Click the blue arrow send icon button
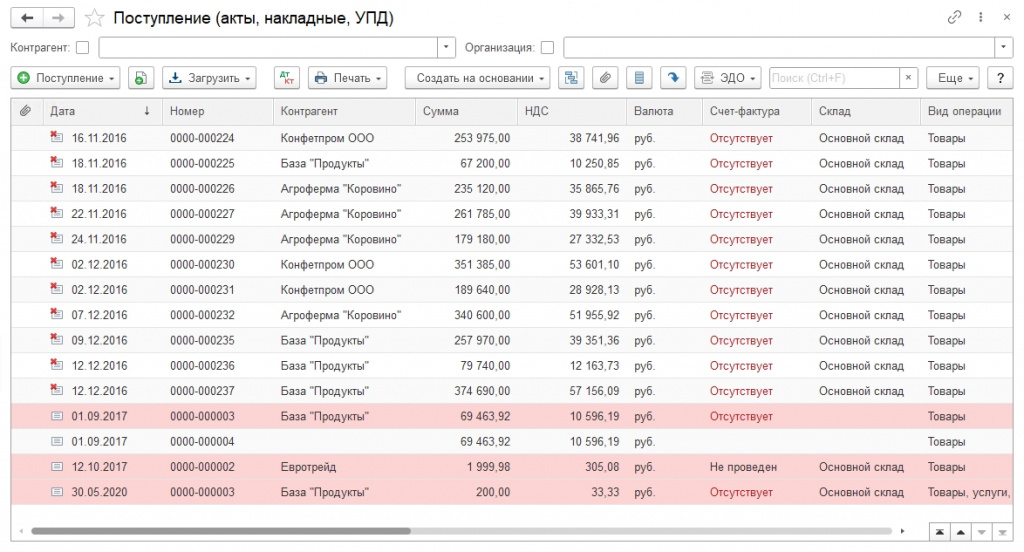1024x552 pixels. click(673, 78)
